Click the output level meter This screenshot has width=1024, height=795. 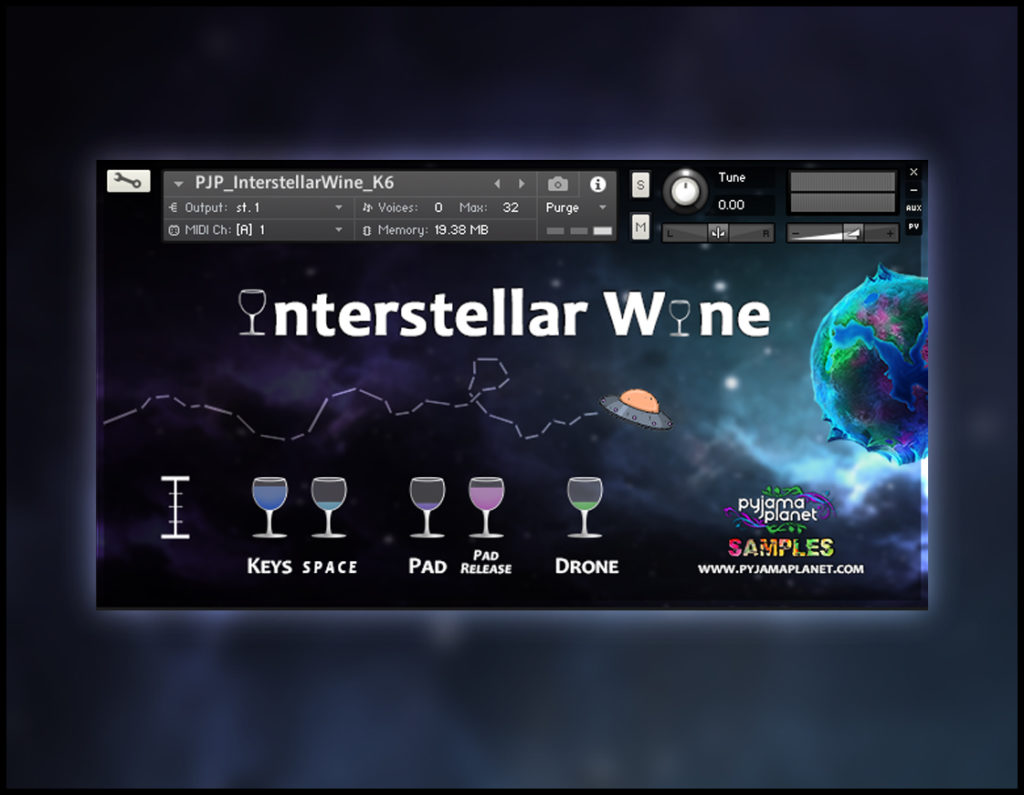[842, 192]
